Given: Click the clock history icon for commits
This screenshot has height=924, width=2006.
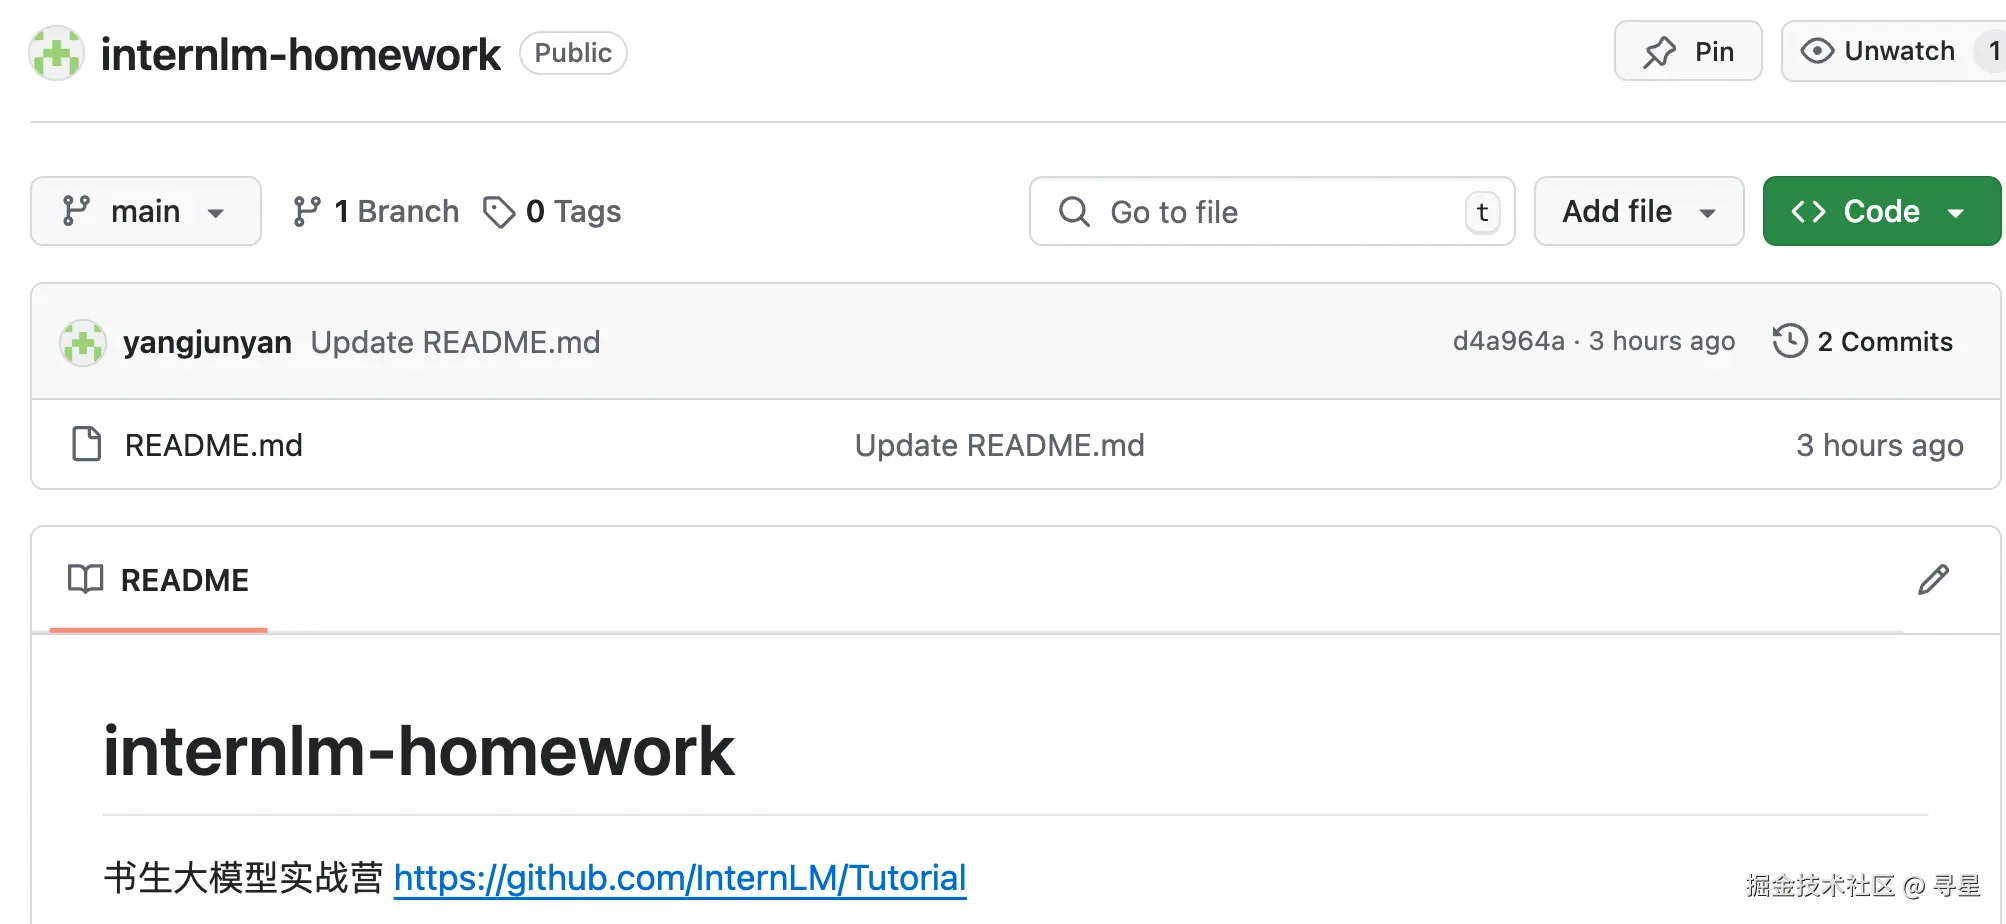Looking at the screenshot, I should coord(1789,341).
